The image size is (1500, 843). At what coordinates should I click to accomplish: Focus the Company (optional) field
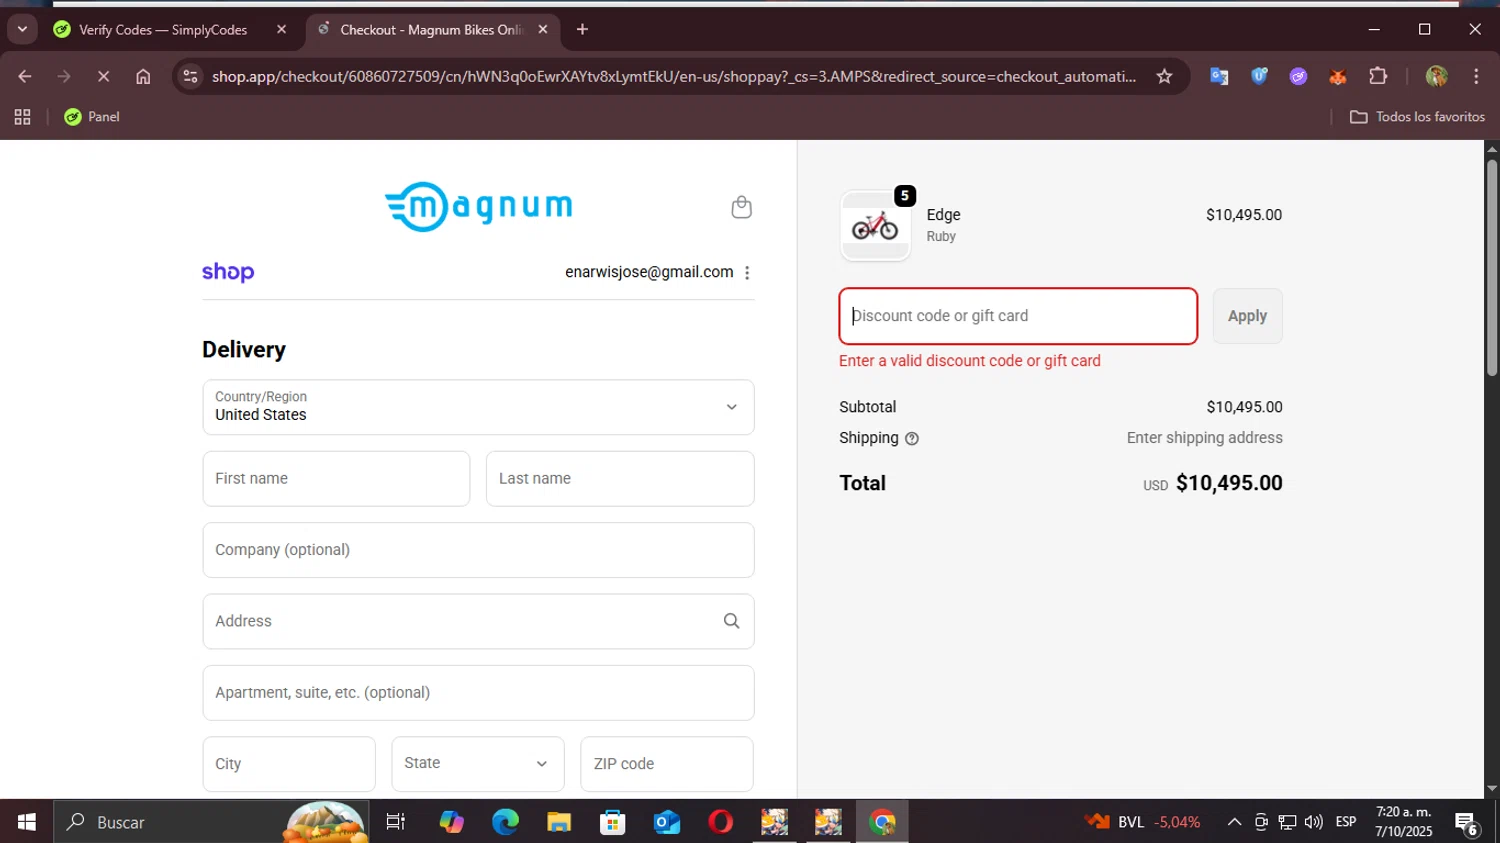(478, 550)
